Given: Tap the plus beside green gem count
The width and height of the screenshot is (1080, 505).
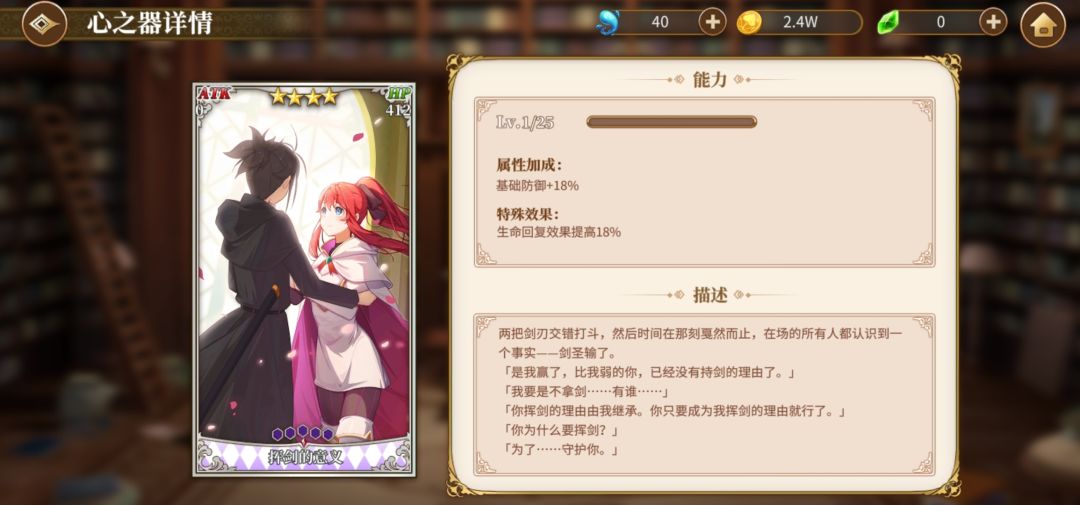Looking at the screenshot, I should coord(993,22).
